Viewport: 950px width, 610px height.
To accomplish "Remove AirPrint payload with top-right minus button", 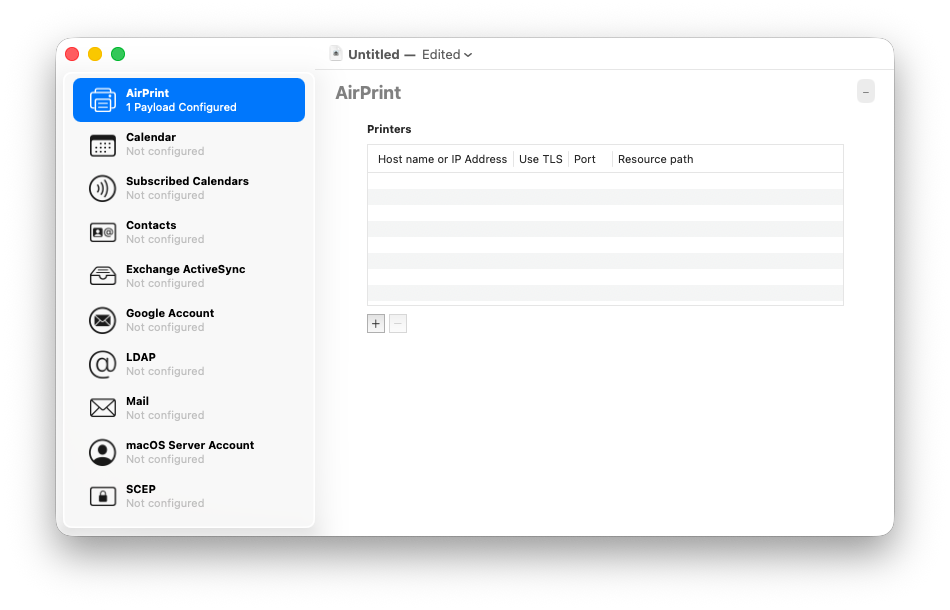I will (x=866, y=92).
